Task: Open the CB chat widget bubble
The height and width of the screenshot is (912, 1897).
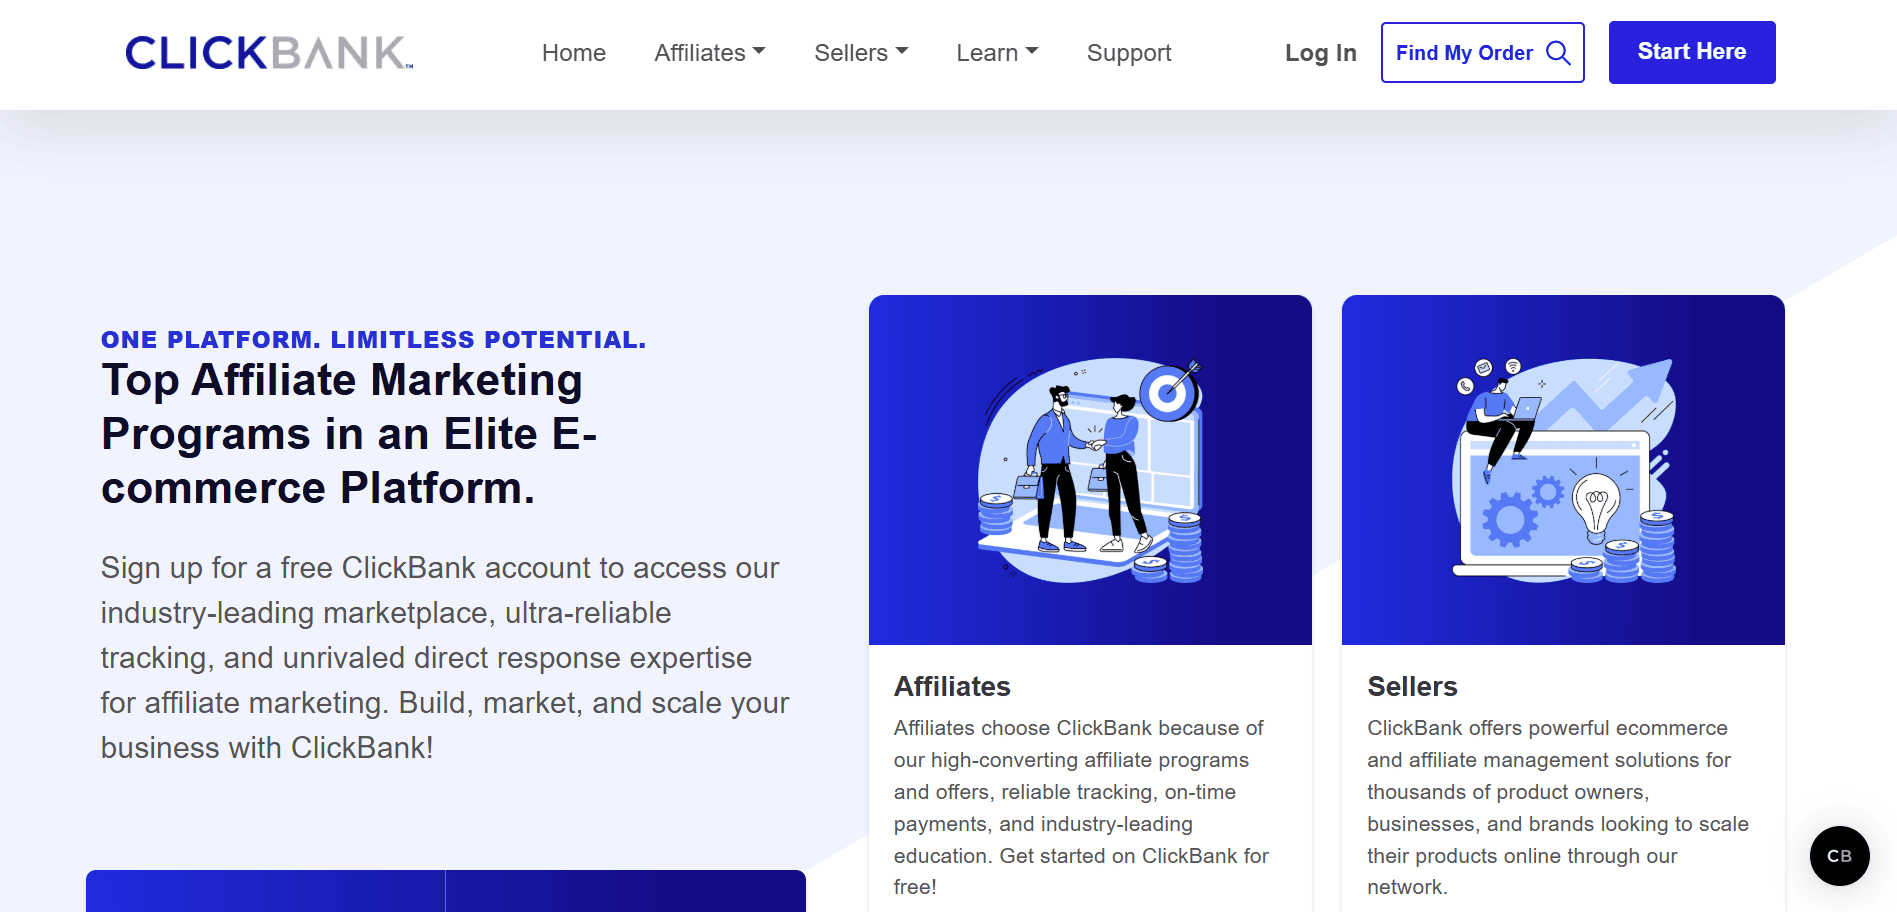Action: pyautogui.click(x=1839, y=856)
